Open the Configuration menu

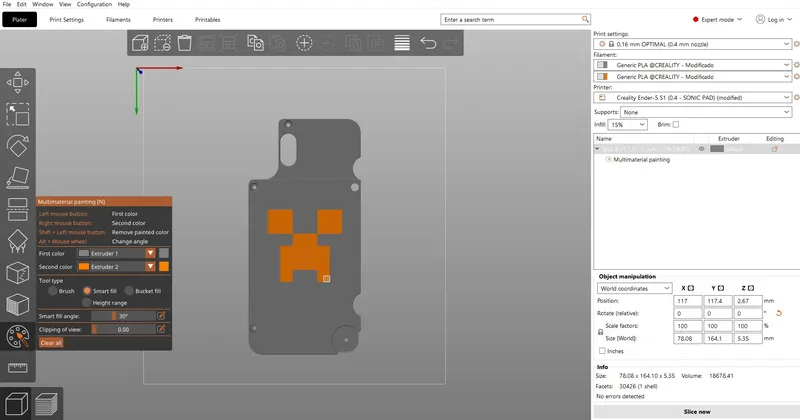pyautogui.click(x=95, y=5)
